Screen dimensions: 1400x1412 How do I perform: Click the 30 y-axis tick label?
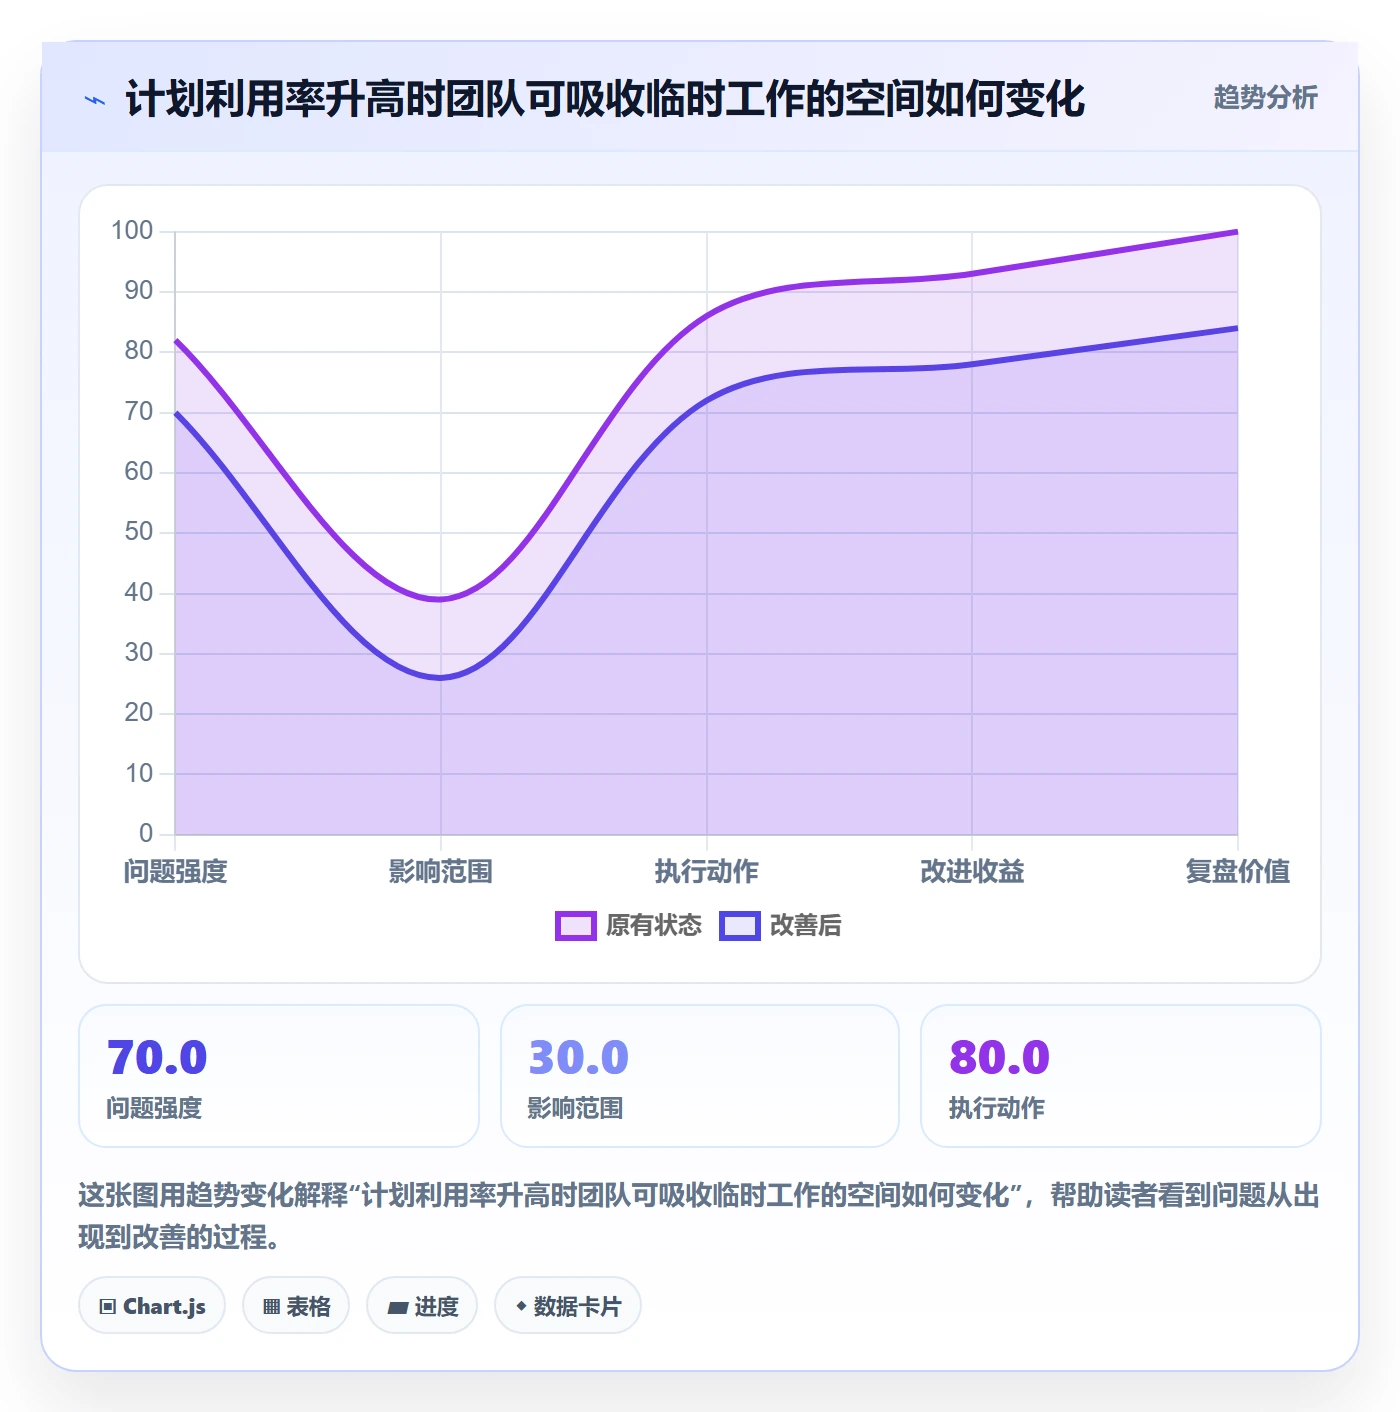[139, 653]
